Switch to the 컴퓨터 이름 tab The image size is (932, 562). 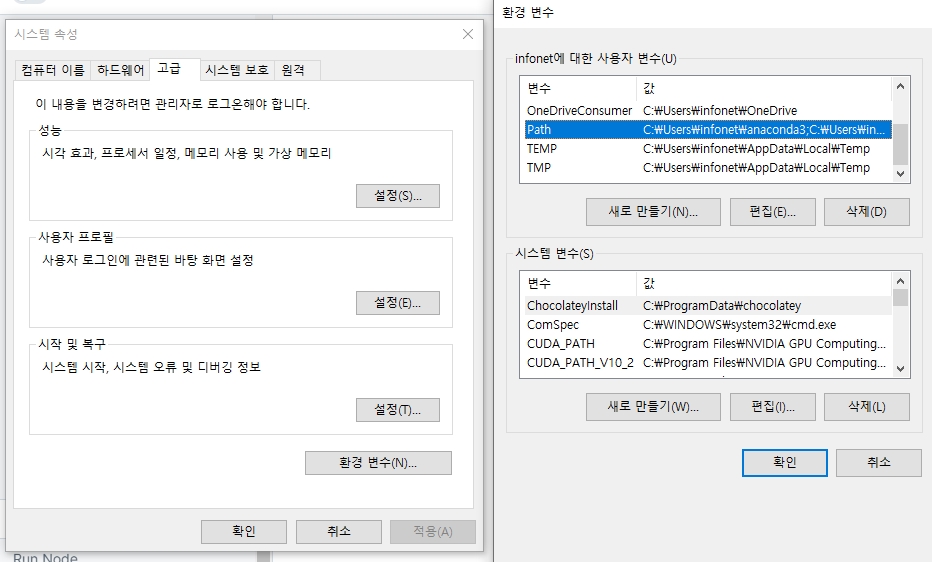click(x=52, y=70)
